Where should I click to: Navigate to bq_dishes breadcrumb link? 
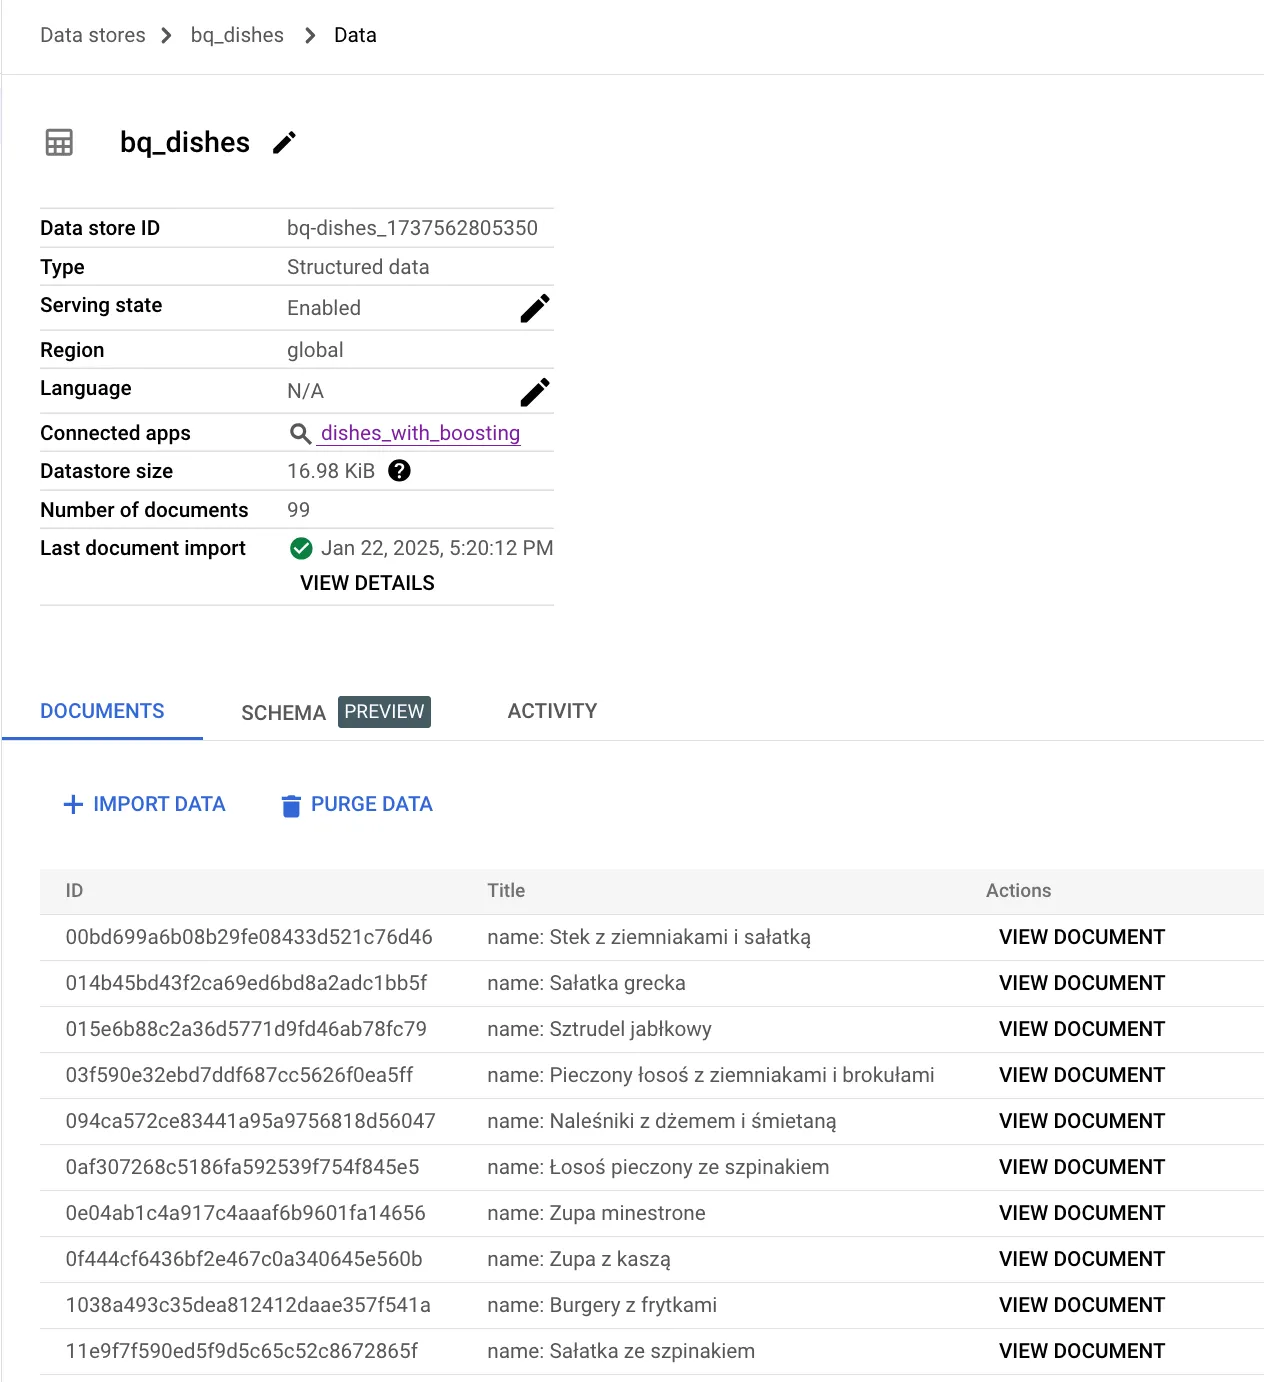coord(237,35)
